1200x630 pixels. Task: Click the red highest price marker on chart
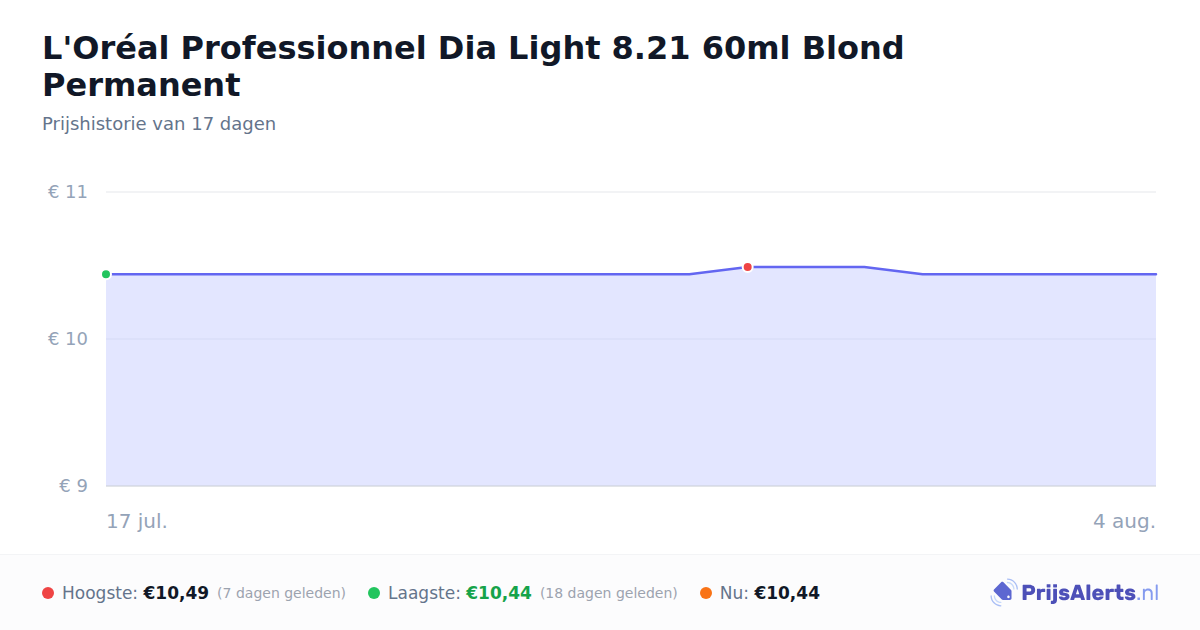click(747, 267)
